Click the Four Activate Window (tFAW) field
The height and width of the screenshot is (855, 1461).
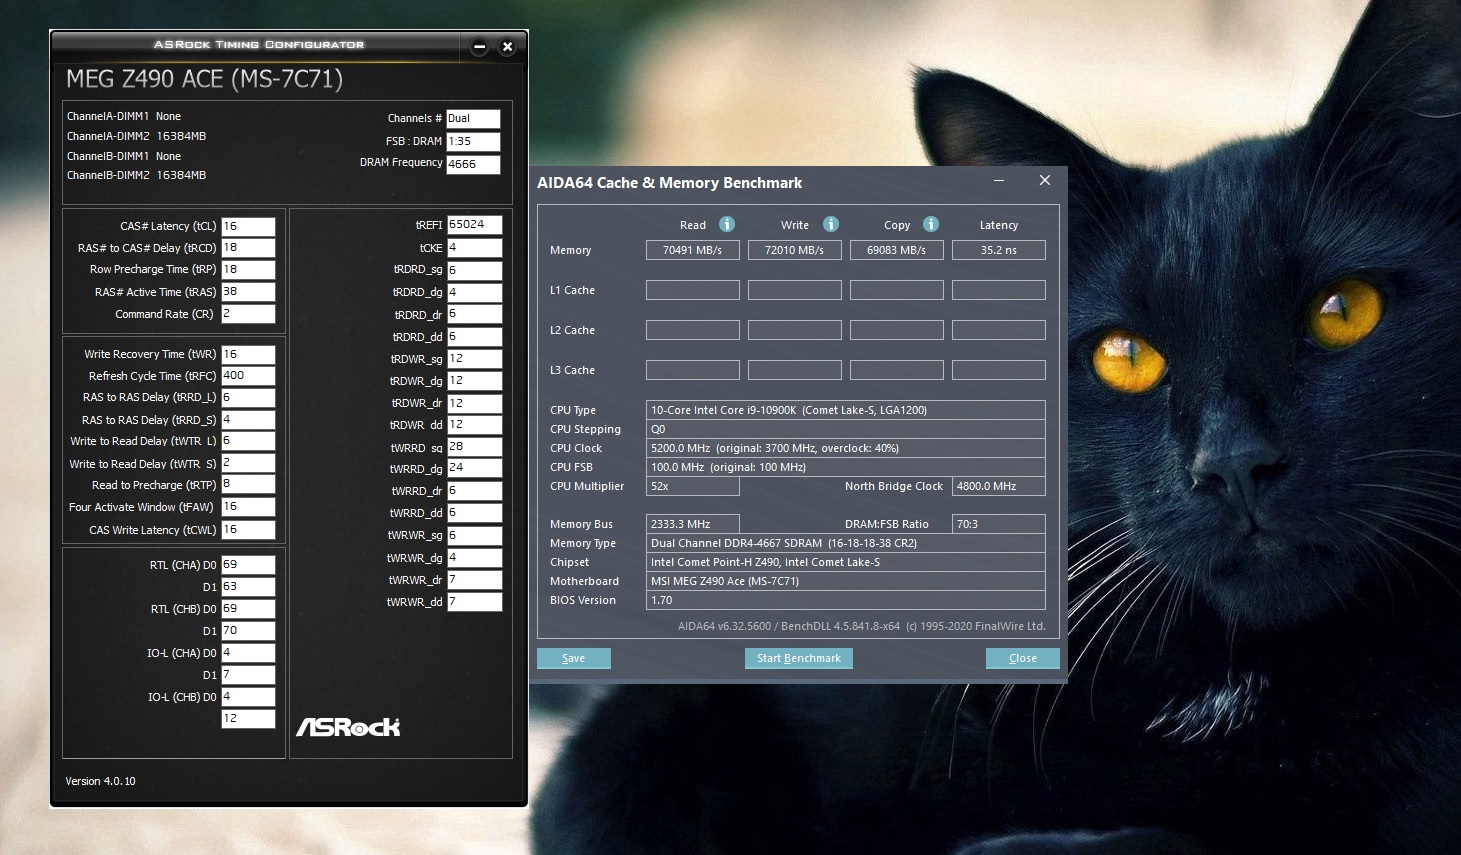pos(248,507)
